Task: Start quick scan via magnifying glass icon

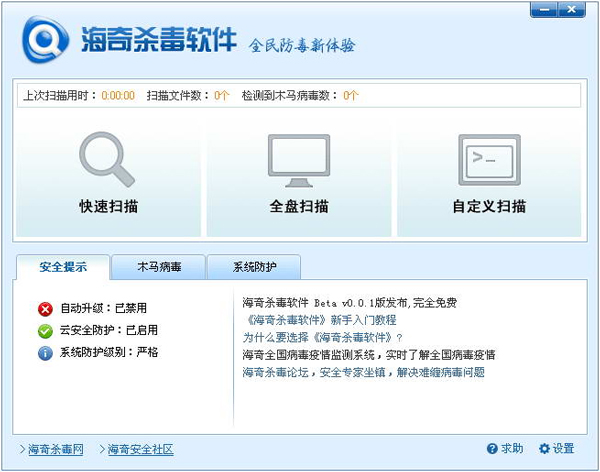Action: (x=107, y=159)
